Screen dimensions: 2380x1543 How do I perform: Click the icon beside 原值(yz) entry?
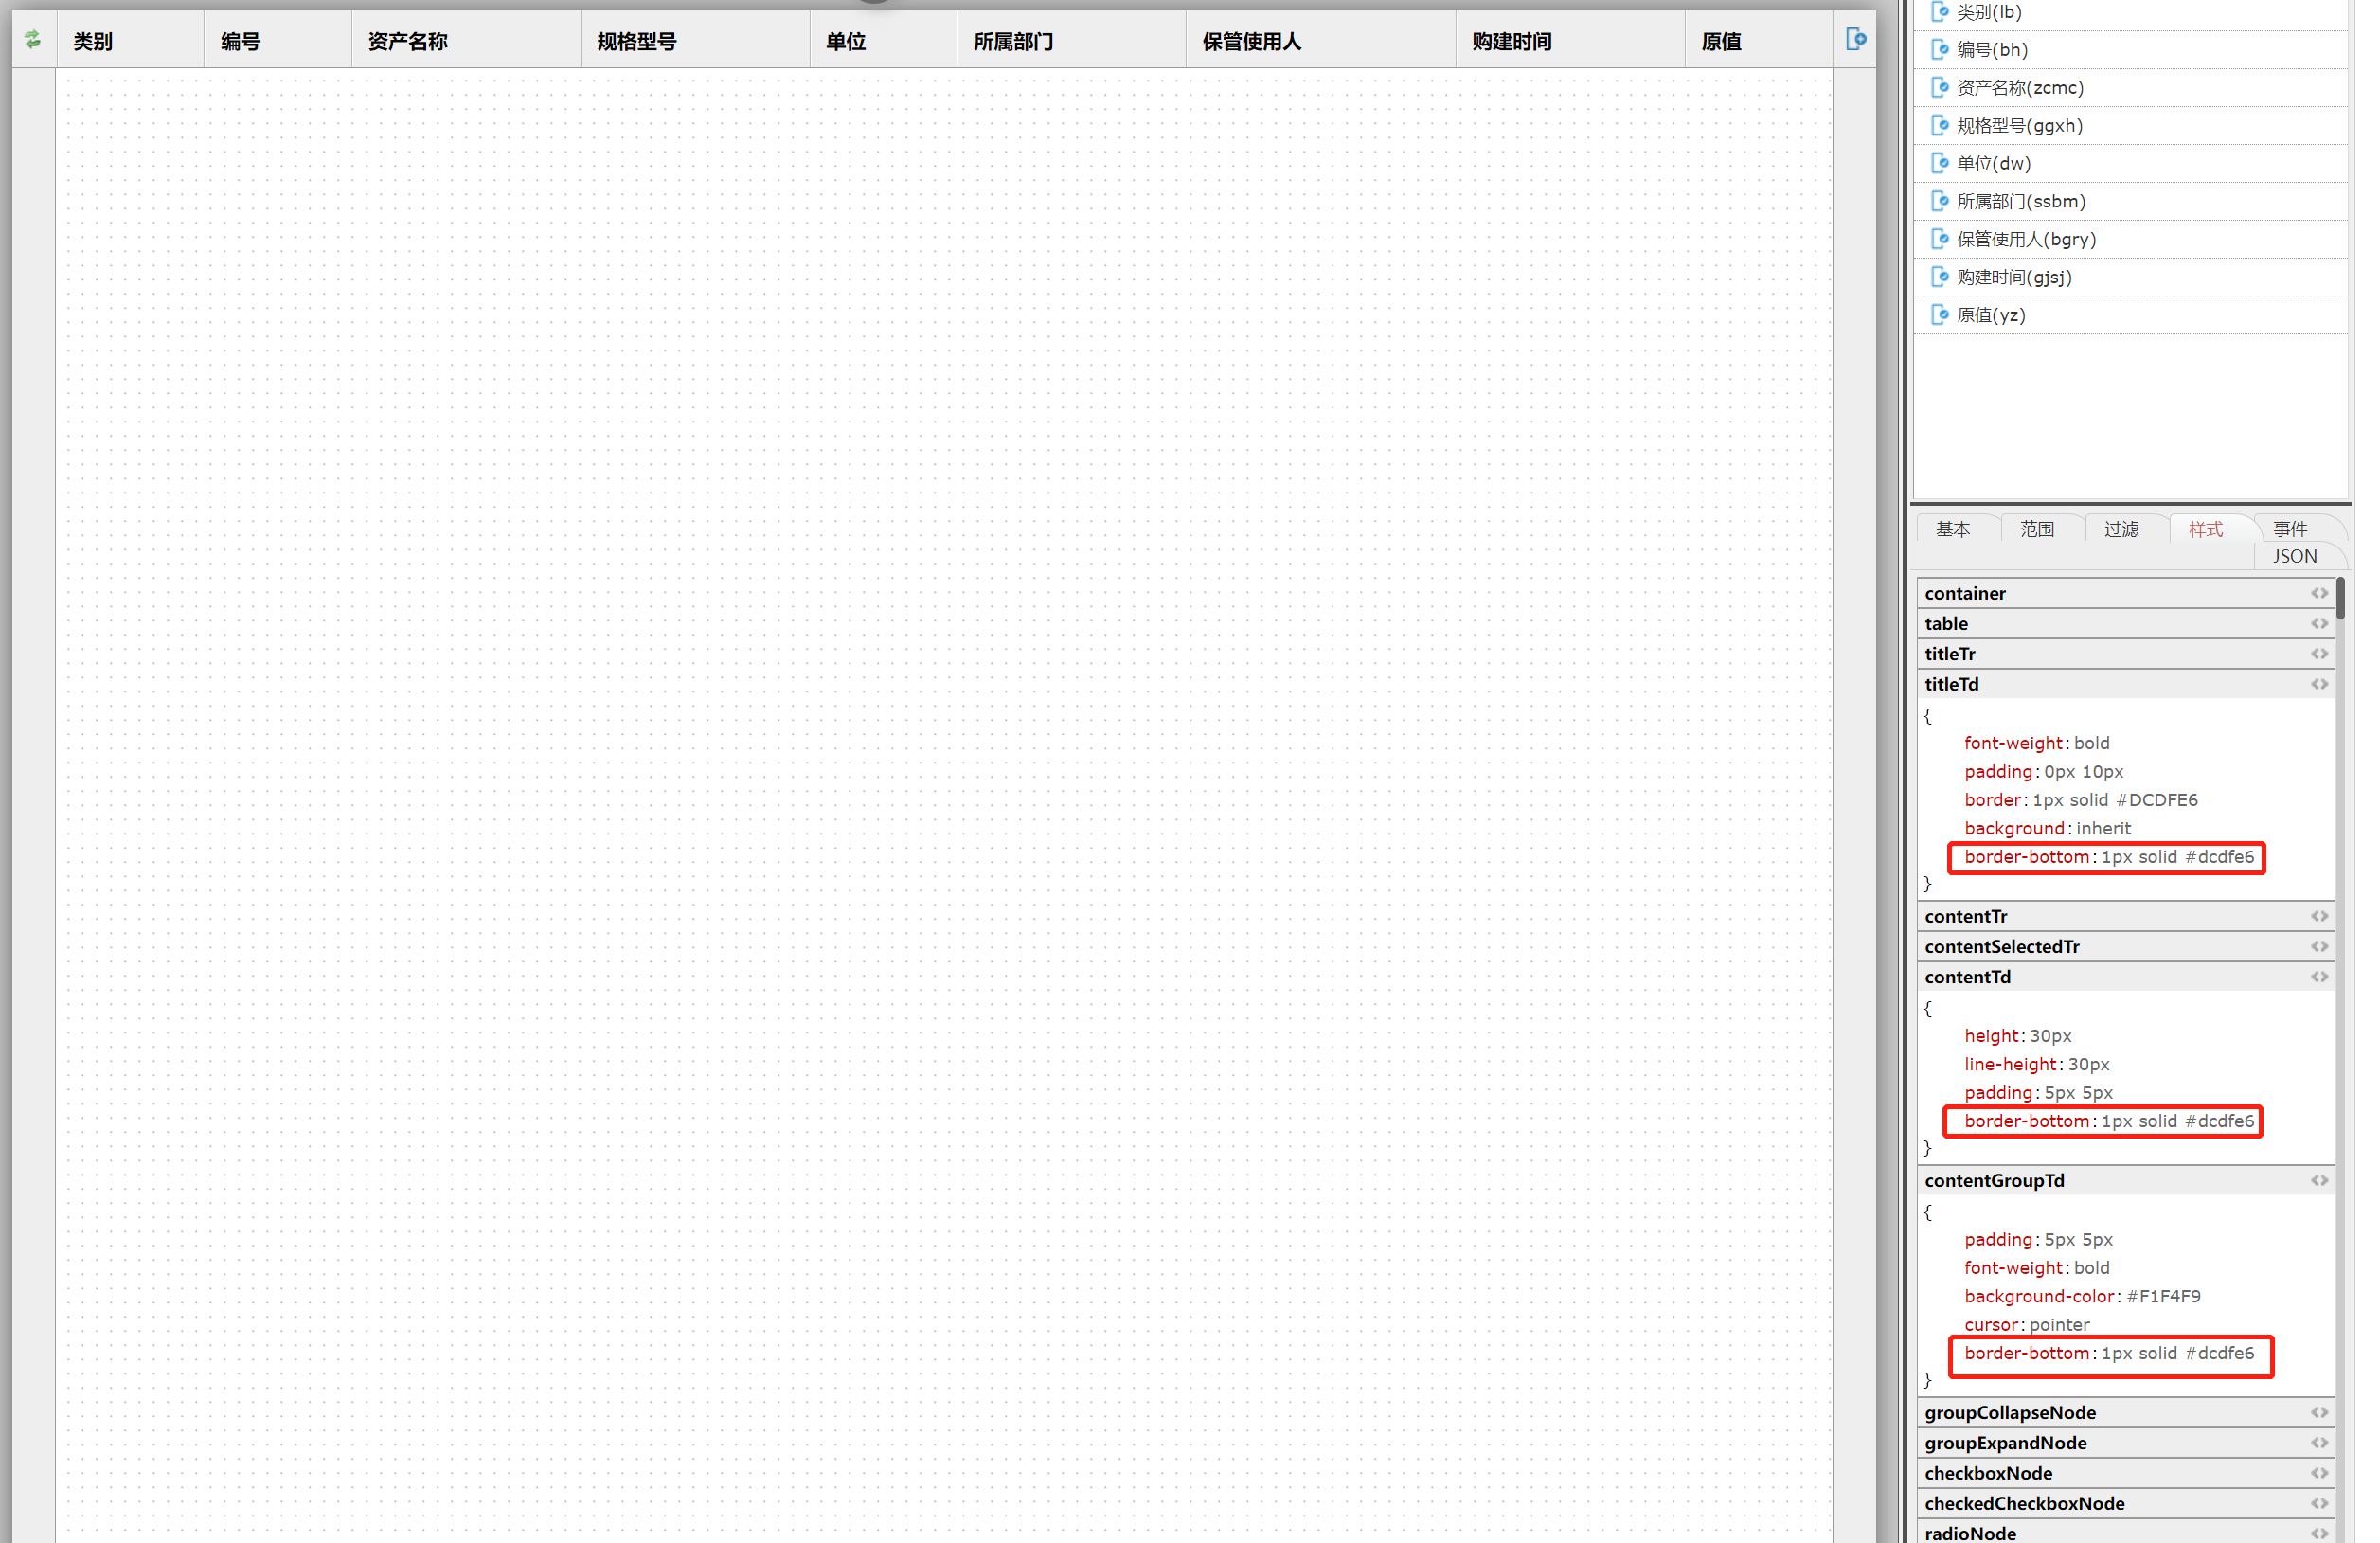1940,315
